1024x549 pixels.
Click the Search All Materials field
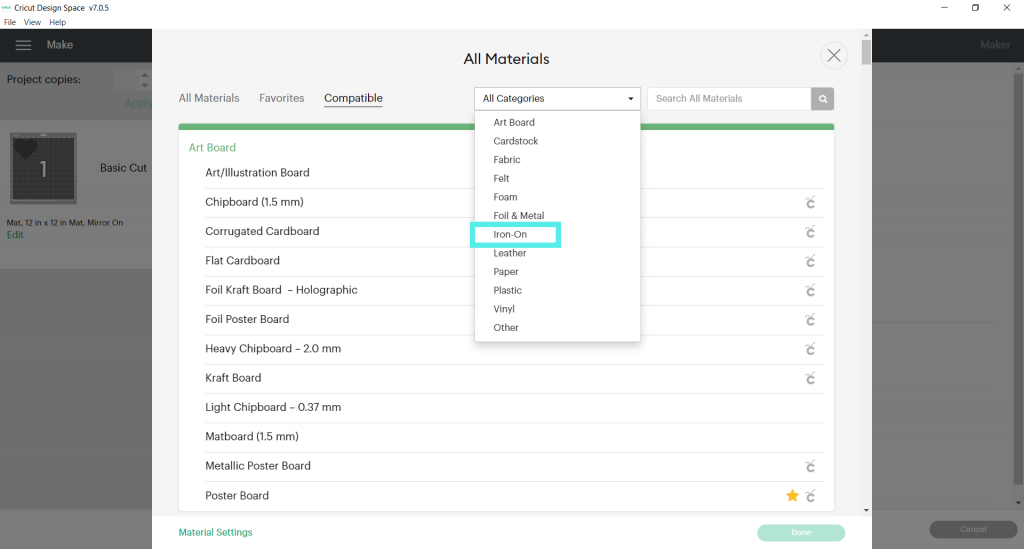click(x=728, y=99)
